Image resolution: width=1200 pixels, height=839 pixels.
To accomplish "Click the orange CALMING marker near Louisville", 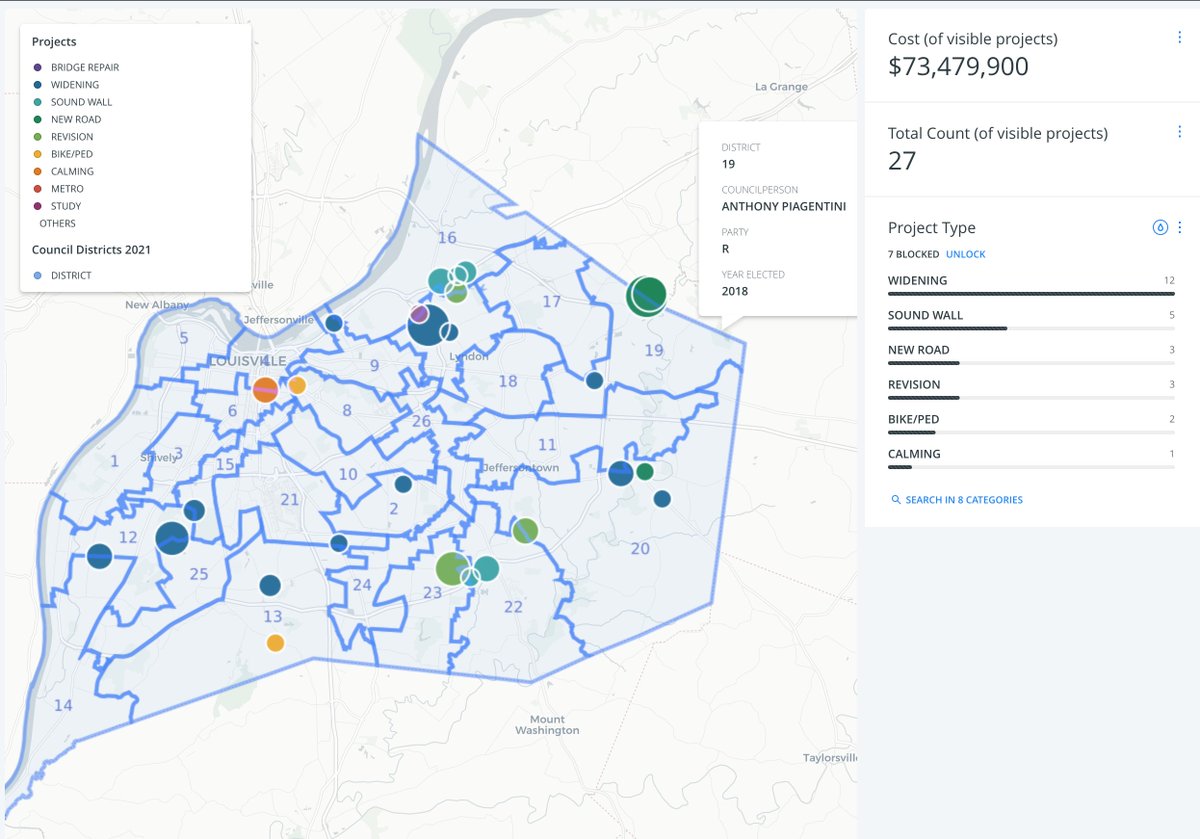I will pos(264,389).
